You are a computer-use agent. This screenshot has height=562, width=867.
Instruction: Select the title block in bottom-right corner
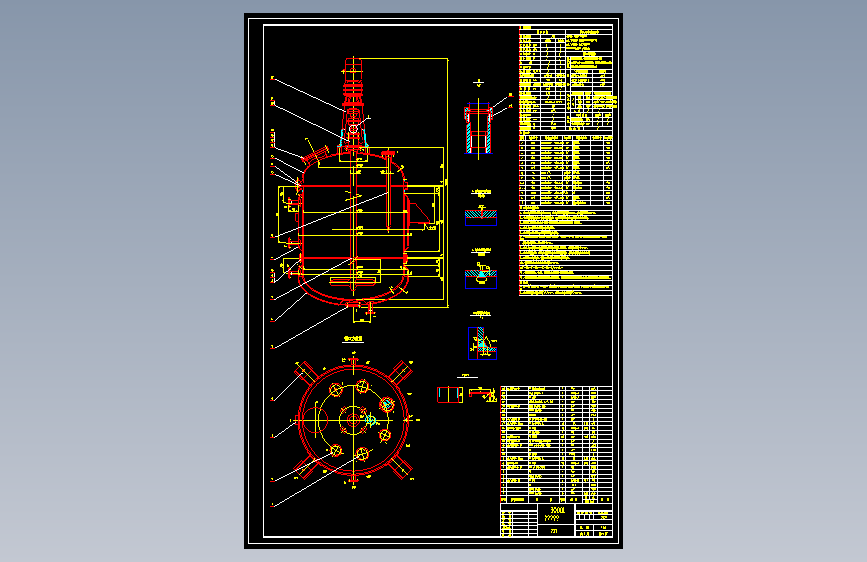[x=556, y=520]
